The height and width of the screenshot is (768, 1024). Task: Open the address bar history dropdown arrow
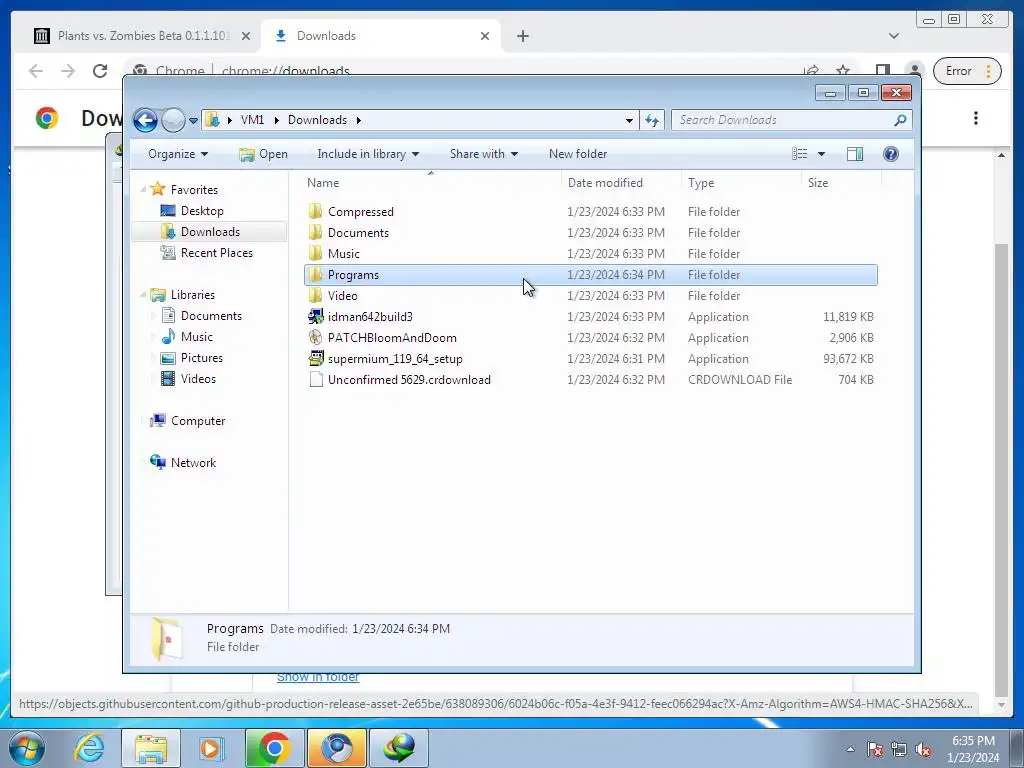tap(629, 120)
